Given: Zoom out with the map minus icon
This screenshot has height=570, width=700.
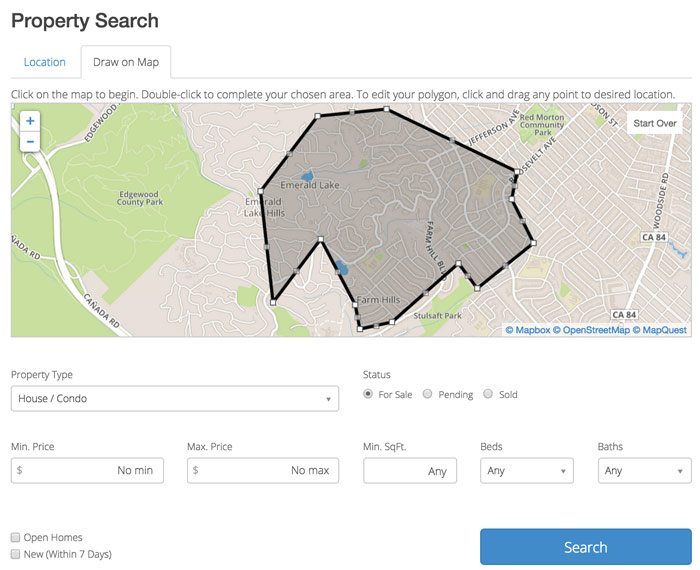Looking at the screenshot, I should (x=30, y=141).
